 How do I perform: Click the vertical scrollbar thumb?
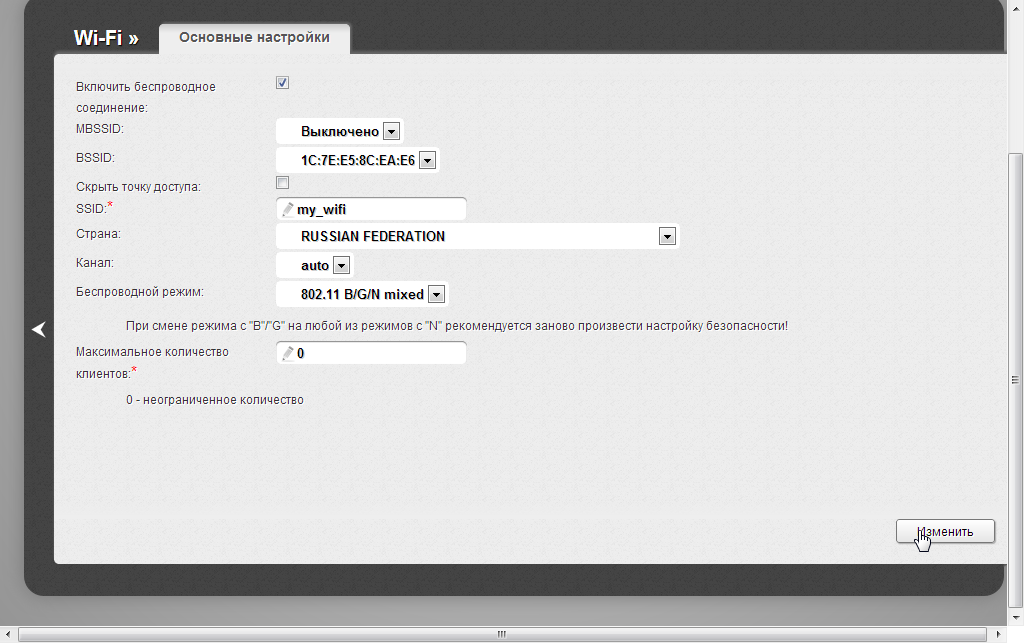pos(1015,379)
